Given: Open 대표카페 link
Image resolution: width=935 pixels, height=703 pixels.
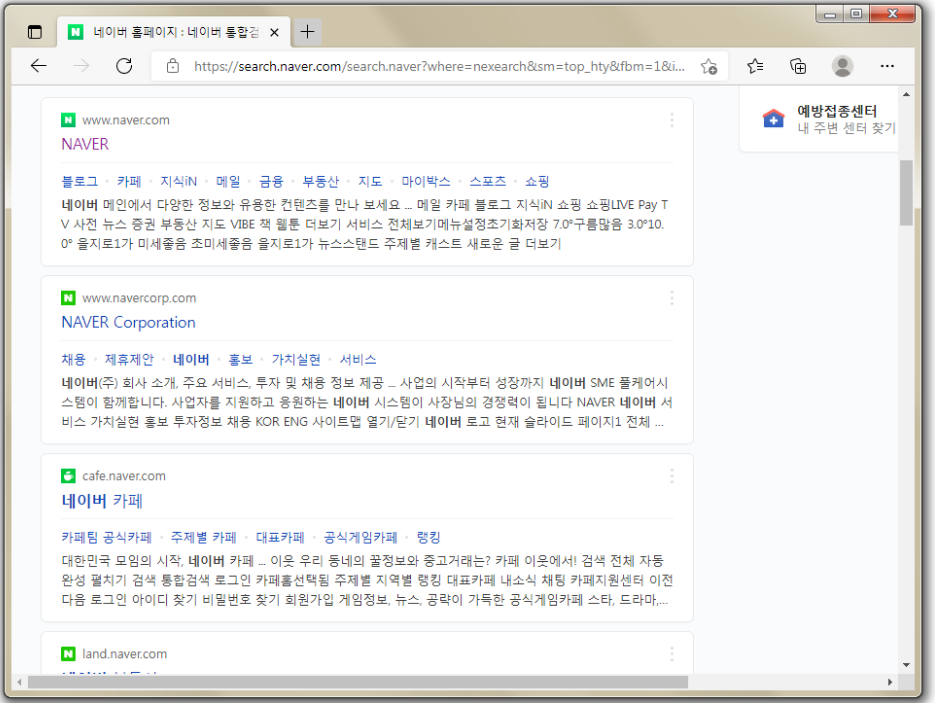Looking at the screenshot, I should coord(280,537).
